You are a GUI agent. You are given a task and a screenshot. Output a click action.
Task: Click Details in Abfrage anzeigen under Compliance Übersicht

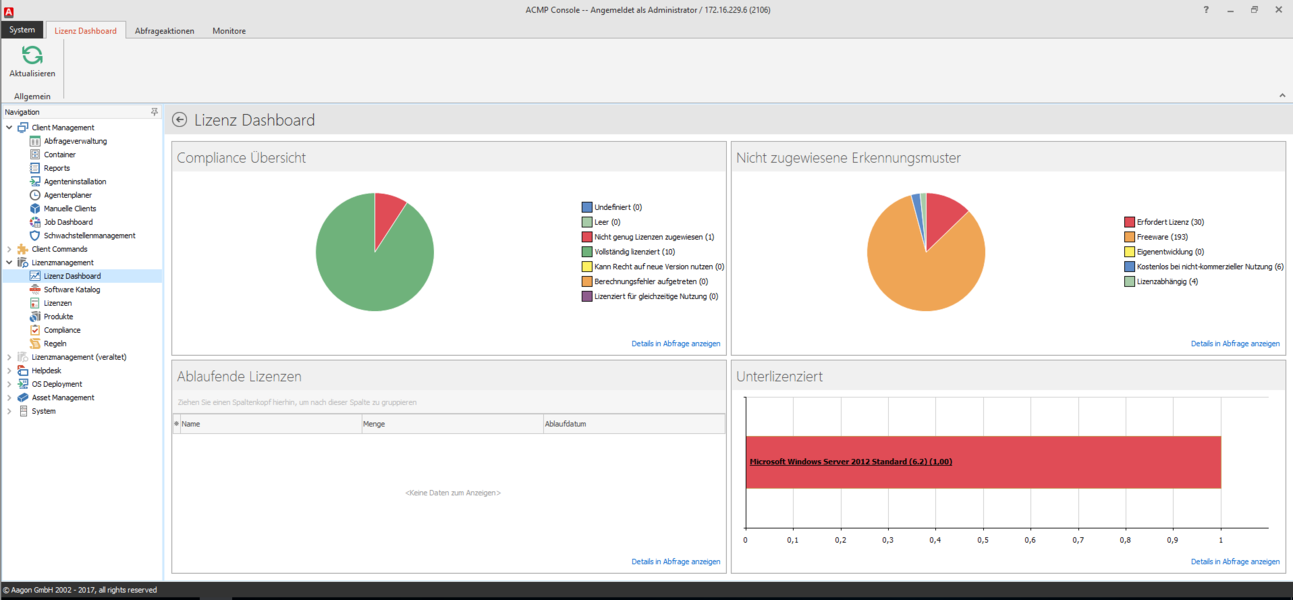coord(675,343)
